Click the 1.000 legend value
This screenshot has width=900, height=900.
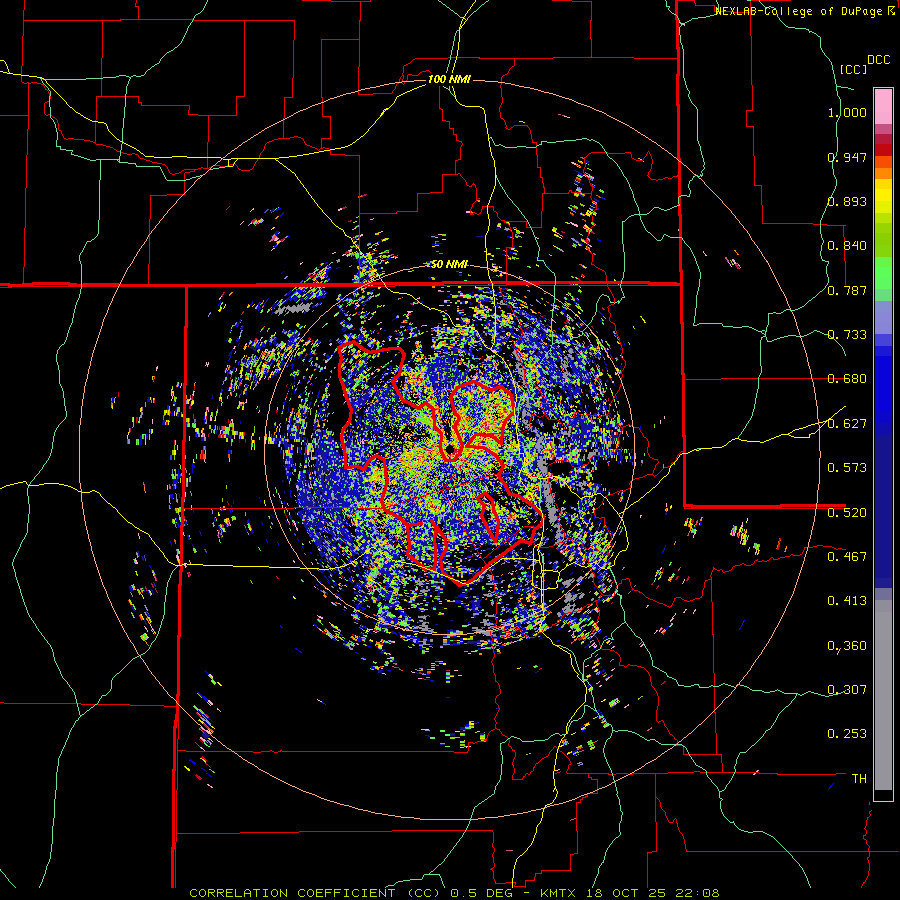tap(847, 112)
